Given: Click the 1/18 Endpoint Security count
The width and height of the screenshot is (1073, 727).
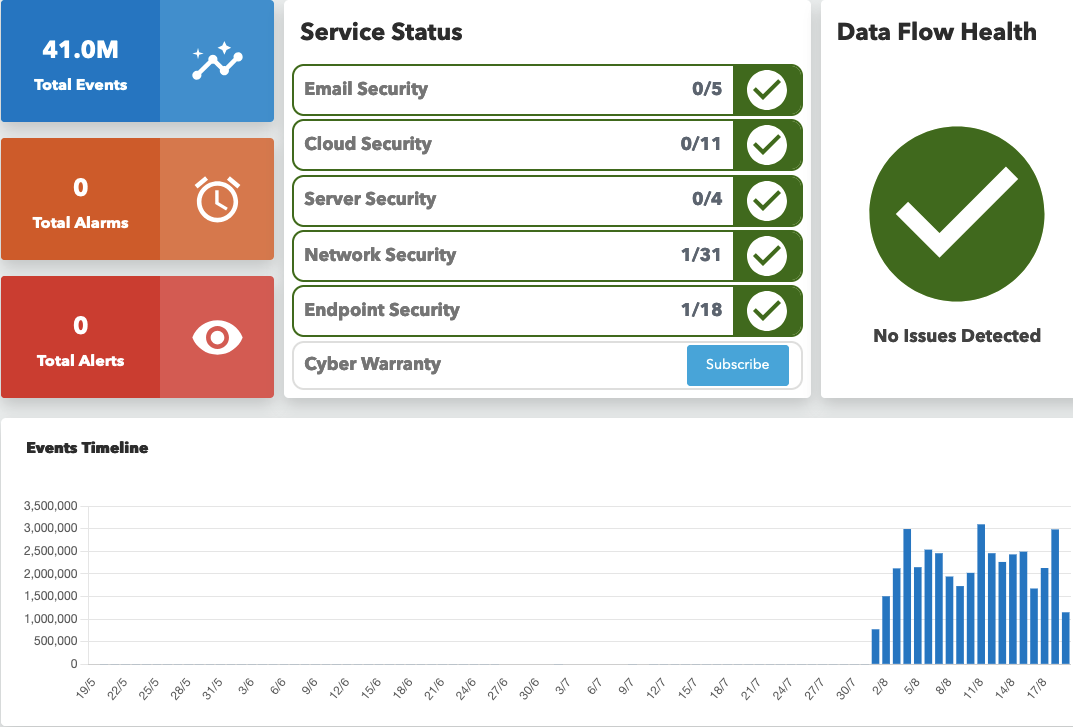Looking at the screenshot, I should 701,309.
